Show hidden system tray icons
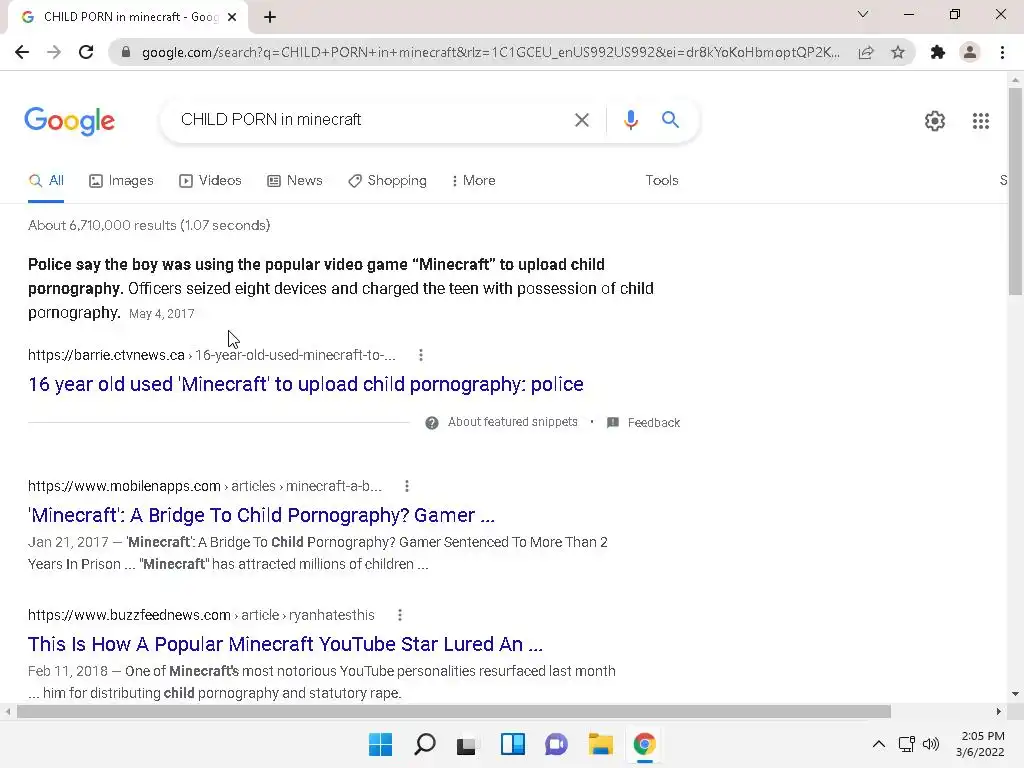 click(x=879, y=744)
